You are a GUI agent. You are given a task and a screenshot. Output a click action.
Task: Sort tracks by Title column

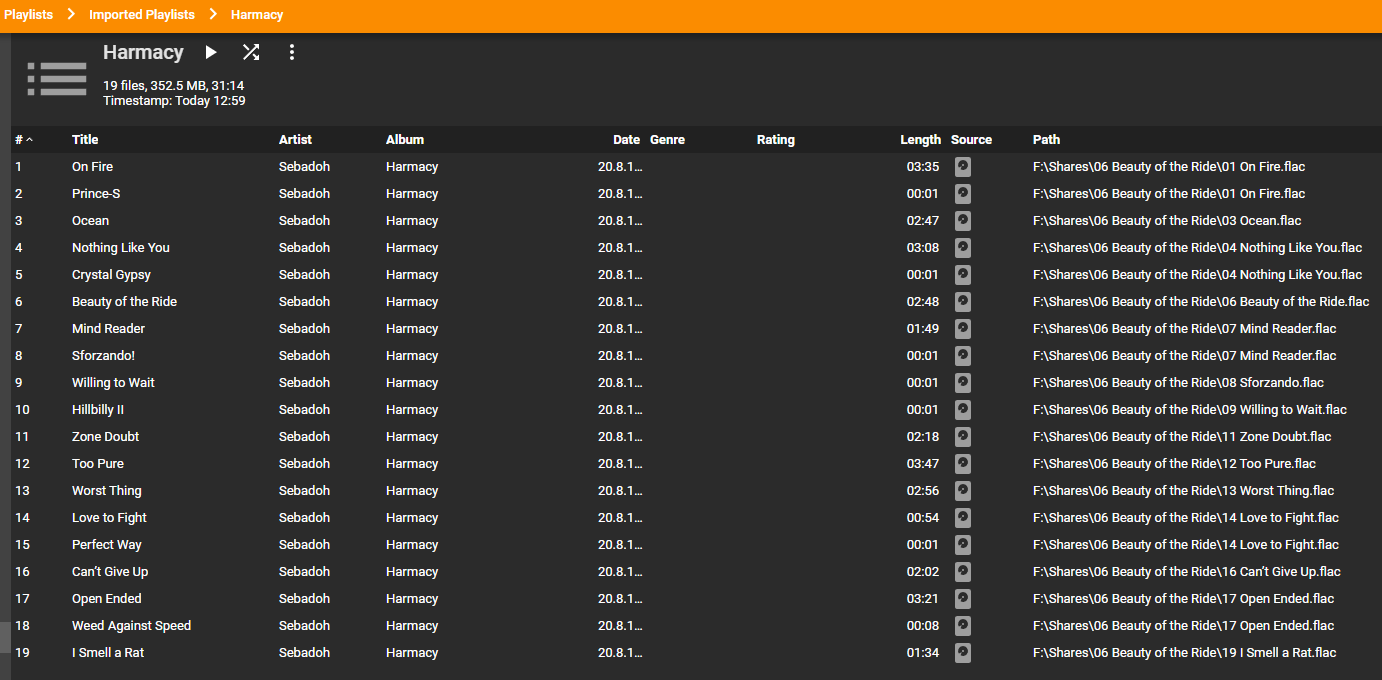[x=85, y=140]
